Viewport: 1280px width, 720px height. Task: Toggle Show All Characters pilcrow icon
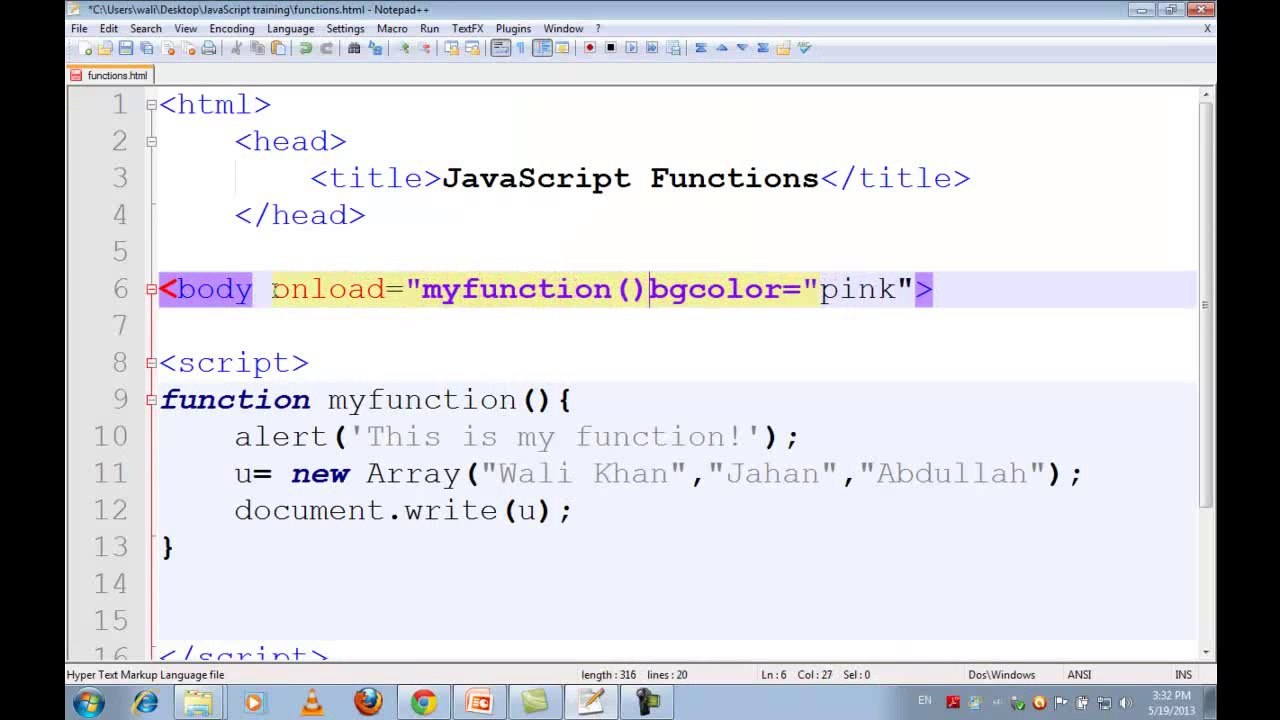520,48
